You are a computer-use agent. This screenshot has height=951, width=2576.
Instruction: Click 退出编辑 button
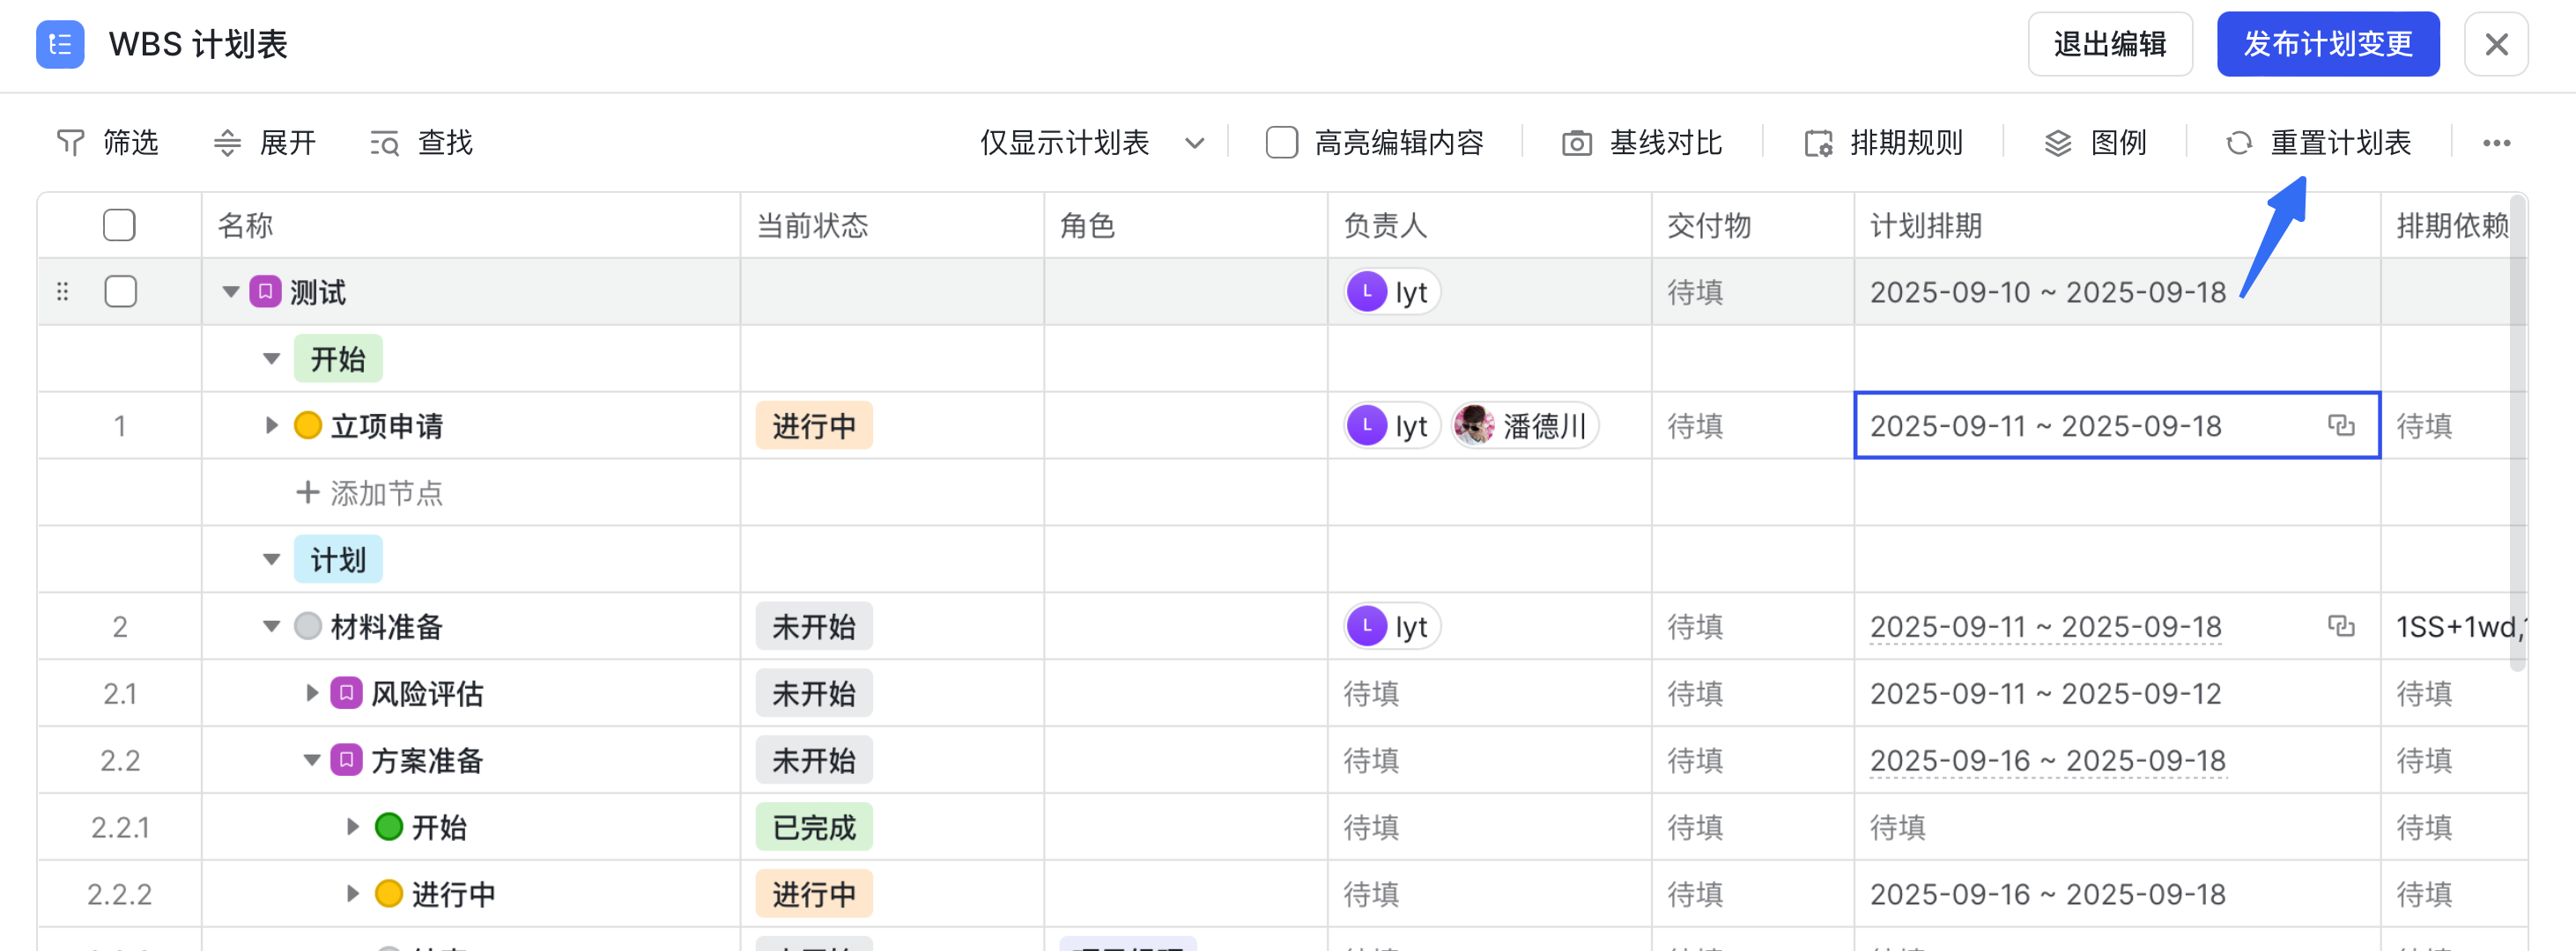coord(2110,44)
